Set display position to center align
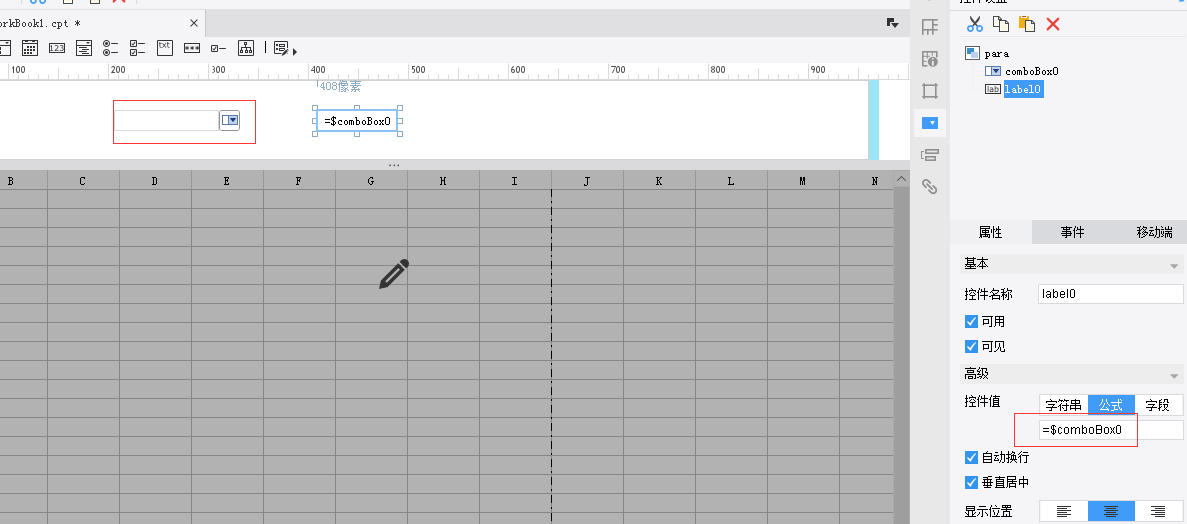1187x524 pixels. pos(1111,511)
